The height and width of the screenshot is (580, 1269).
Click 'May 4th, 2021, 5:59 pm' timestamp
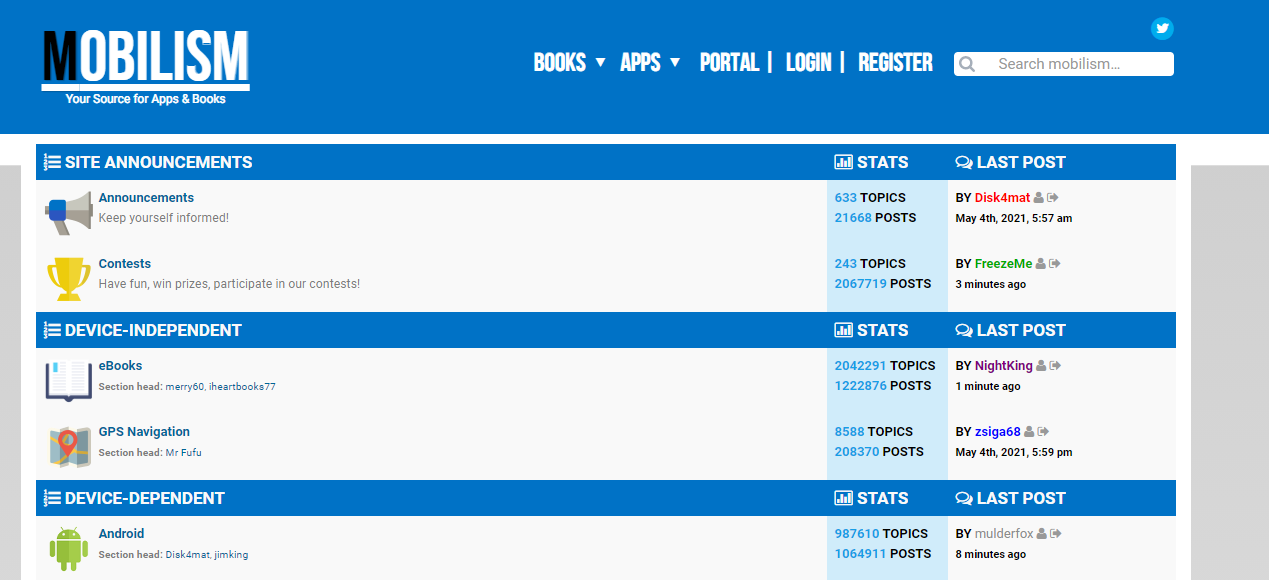[x=1014, y=453]
